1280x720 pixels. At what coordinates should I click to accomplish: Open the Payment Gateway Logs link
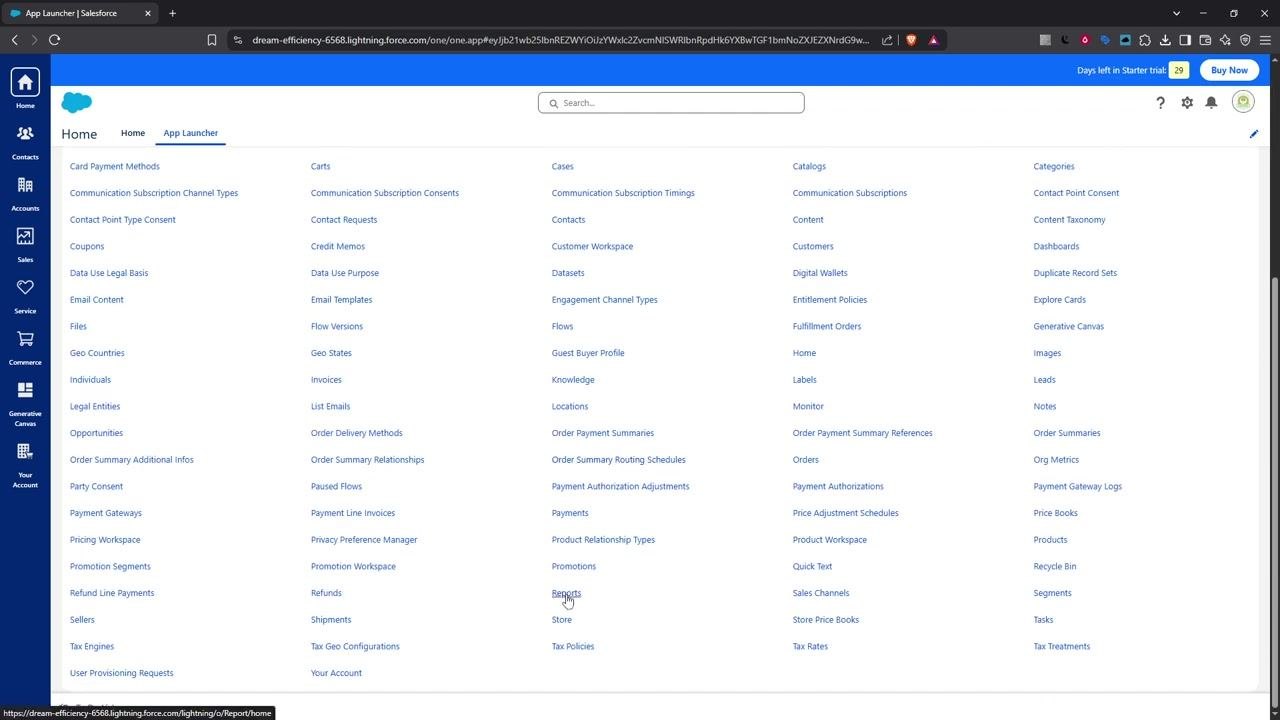coord(1078,486)
